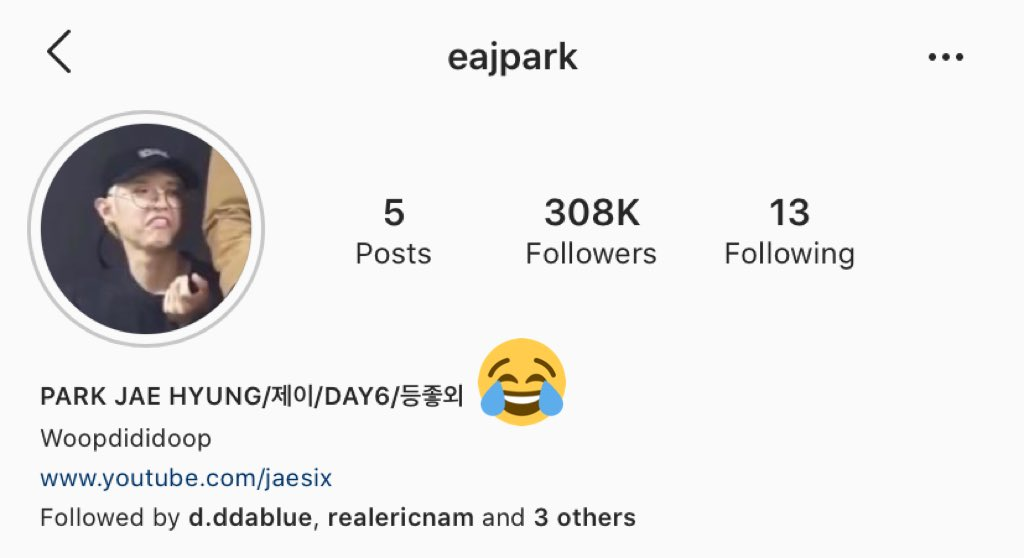Select the PARK JAE HYUNG display name

[150, 397]
